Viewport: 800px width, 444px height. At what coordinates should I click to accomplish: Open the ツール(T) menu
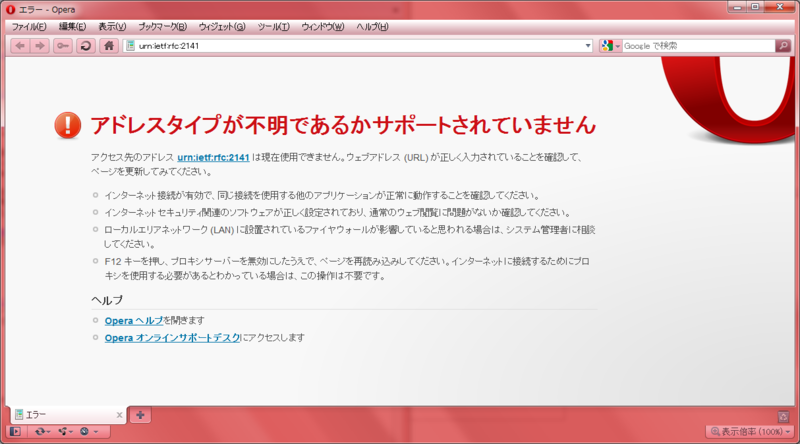tap(273, 27)
